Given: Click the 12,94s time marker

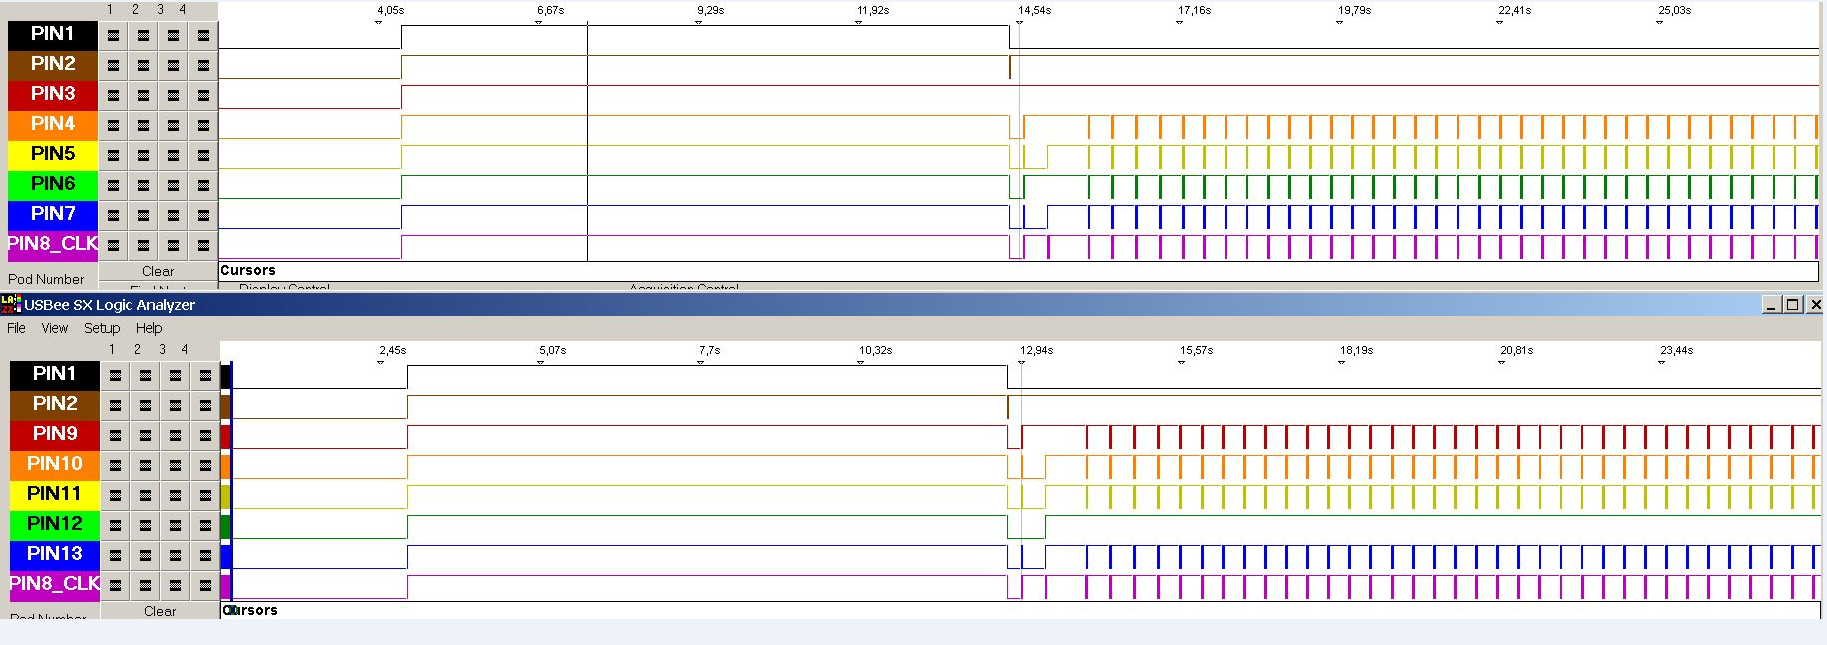Looking at the screenshot, I should click(x=1036, y=351).
